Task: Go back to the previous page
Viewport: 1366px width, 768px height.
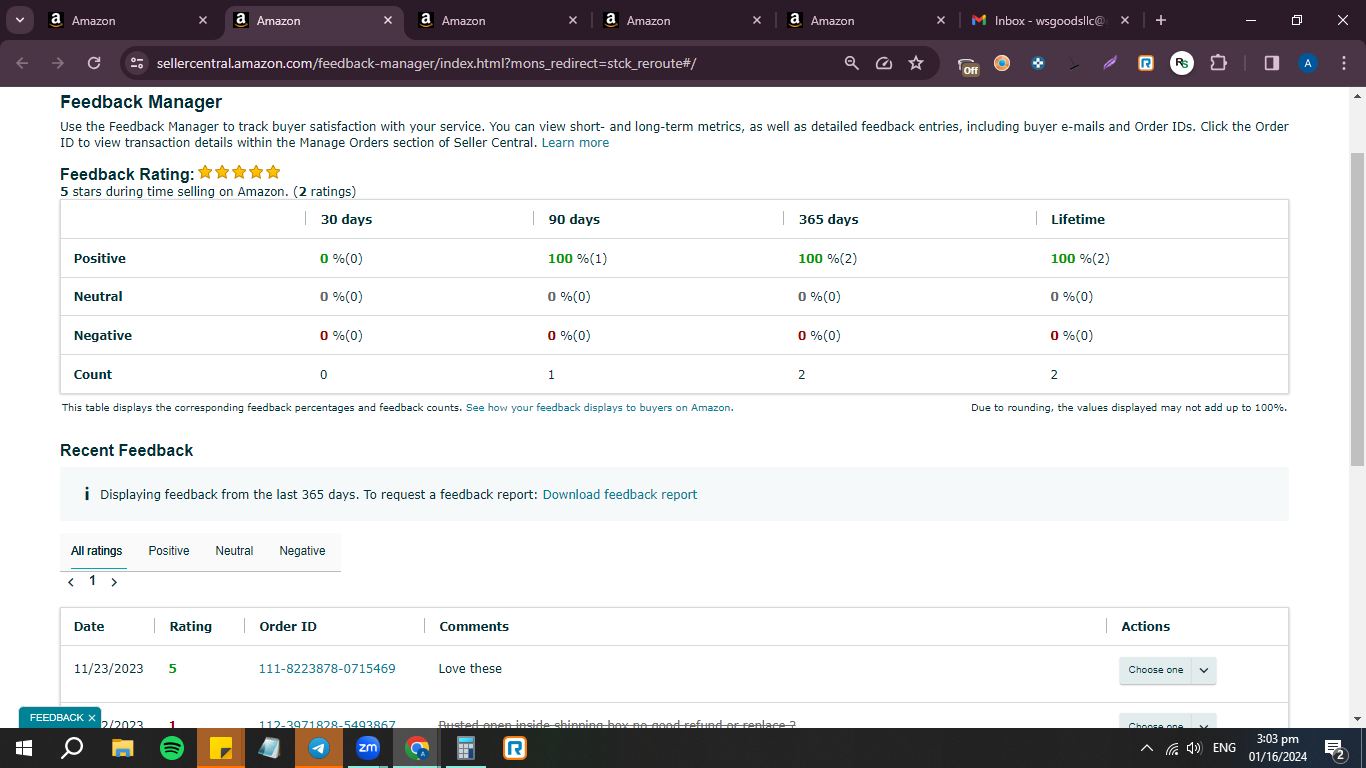Action: point(23,63)
